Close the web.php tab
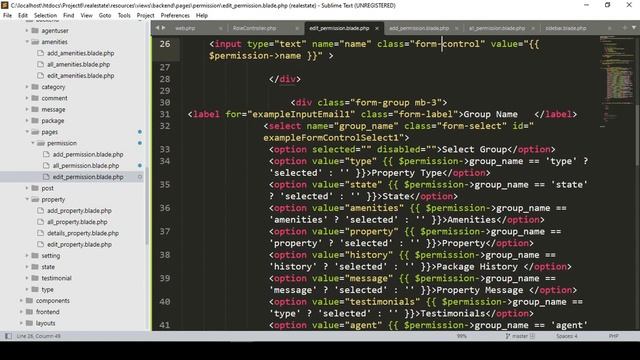640x360 pixels. pyautogui.click(x=221, y=28)
